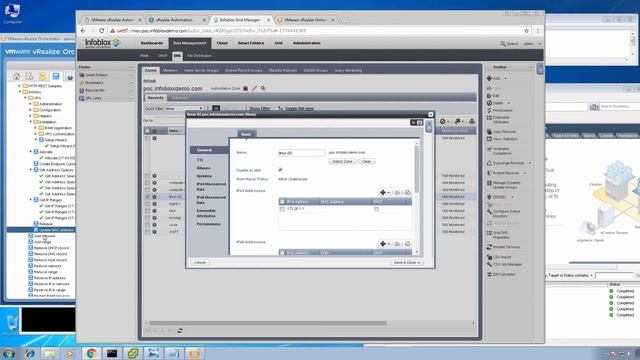
Task: Check the 172.26.1.1 address row checkbox
Action: 282,209
